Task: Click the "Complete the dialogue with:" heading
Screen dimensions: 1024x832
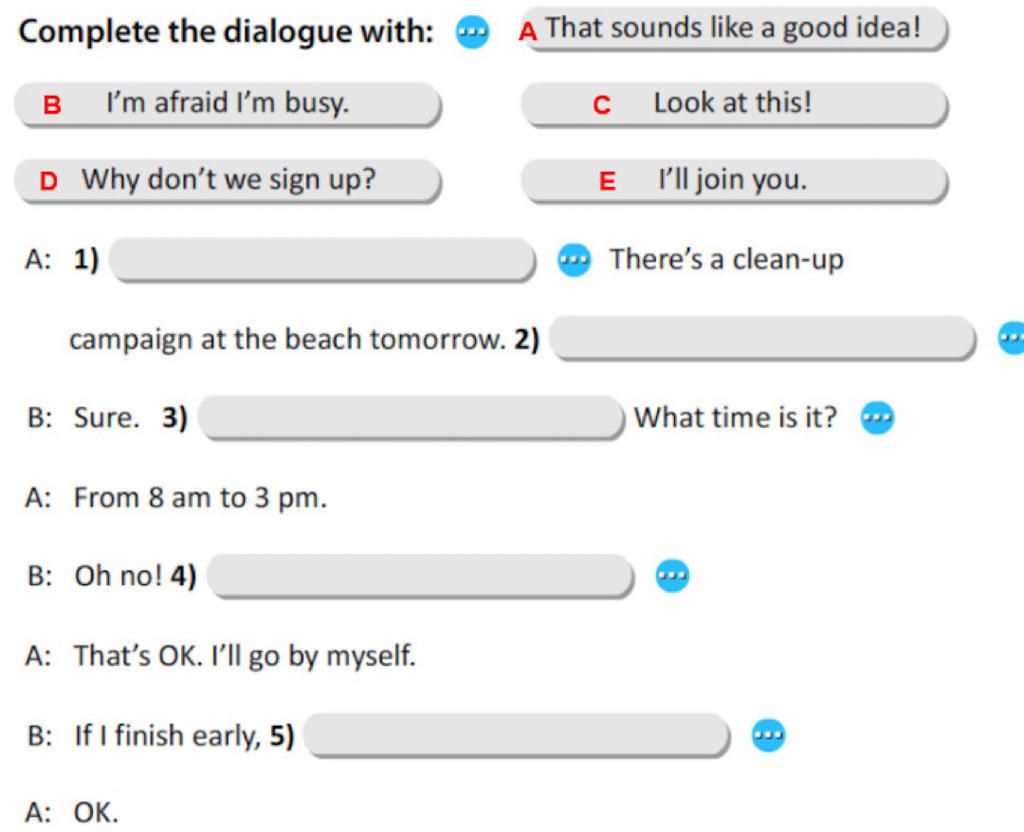Action: (226, 31)
